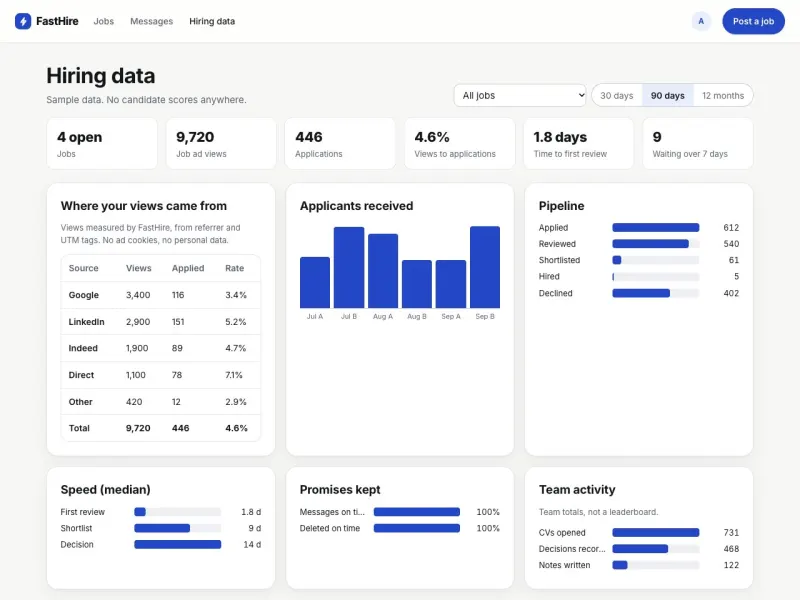Click the Sep B bar in chart
This screenshot has width=800, height=600.
click(x=485, y=267)
